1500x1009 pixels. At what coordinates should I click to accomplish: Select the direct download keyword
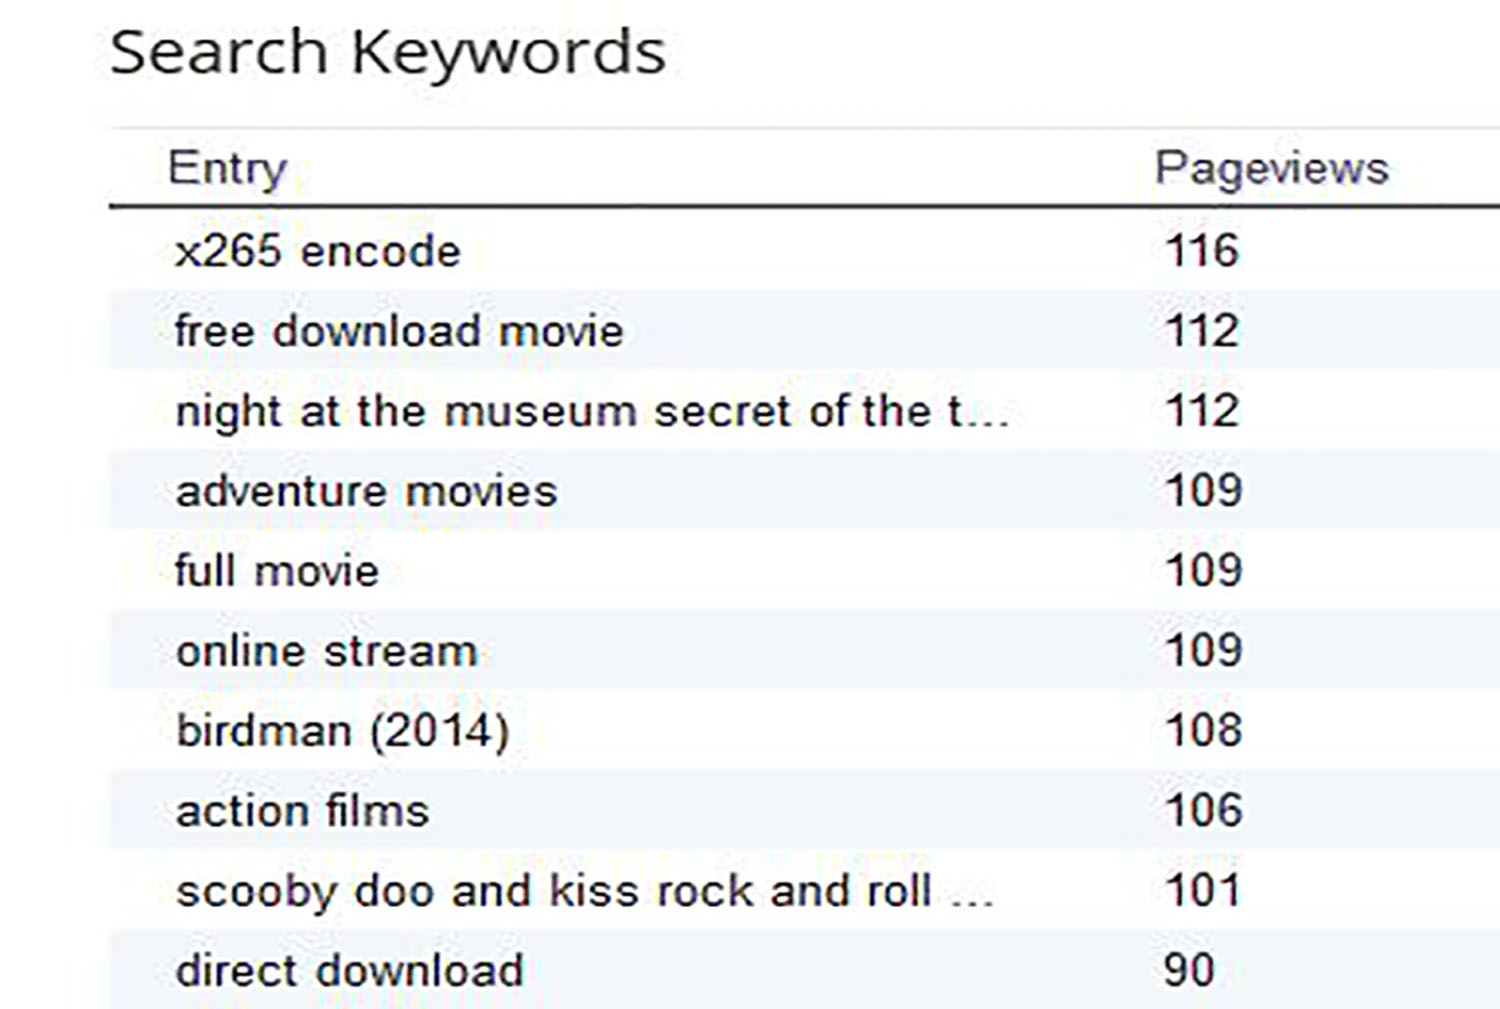(x=349, y=971)
